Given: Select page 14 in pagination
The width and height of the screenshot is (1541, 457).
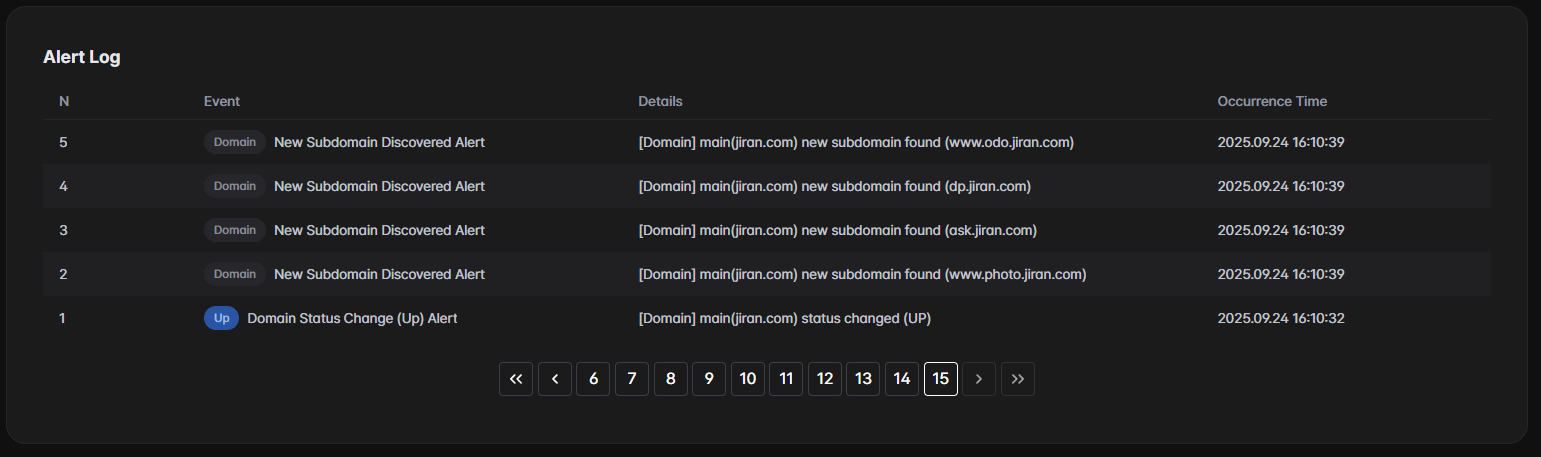Looking at the screenshot, I should (x=902, y=379).
